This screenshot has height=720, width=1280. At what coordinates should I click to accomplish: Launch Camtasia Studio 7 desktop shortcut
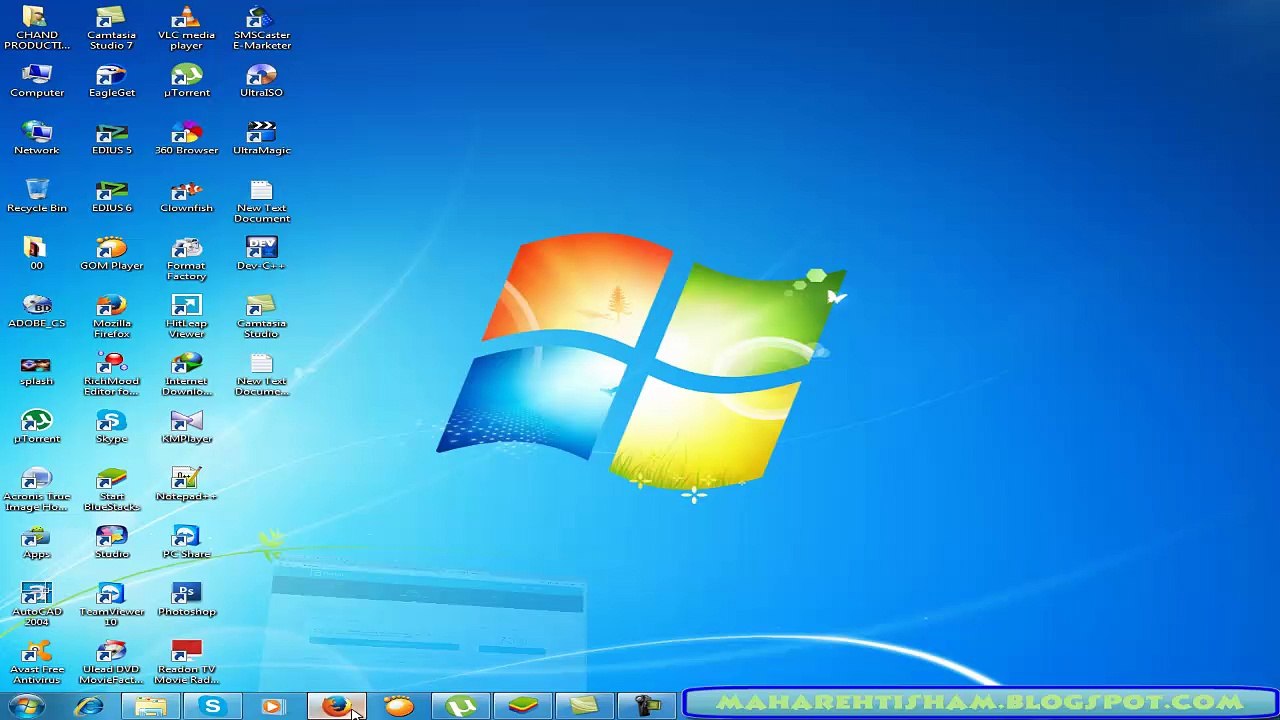(111, 28)
